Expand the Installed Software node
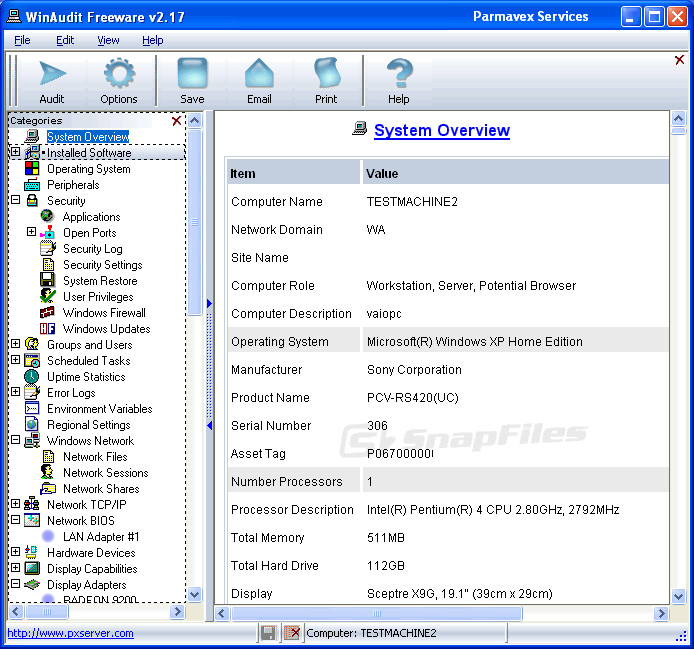 [15, 152]
